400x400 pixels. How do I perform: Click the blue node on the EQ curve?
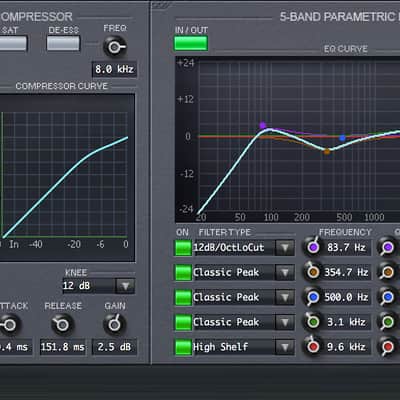click(x=342, y=138)
